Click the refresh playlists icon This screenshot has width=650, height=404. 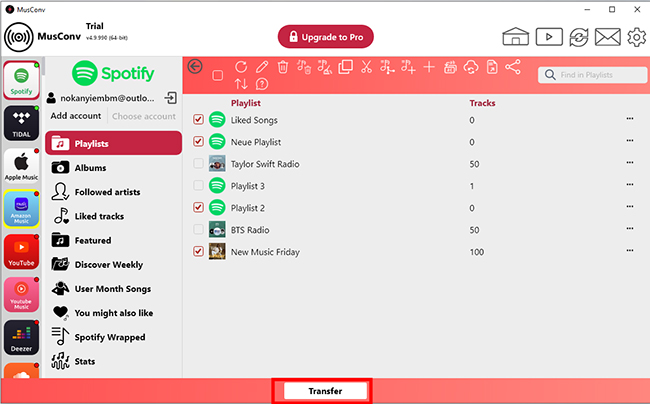pos(241,67)
